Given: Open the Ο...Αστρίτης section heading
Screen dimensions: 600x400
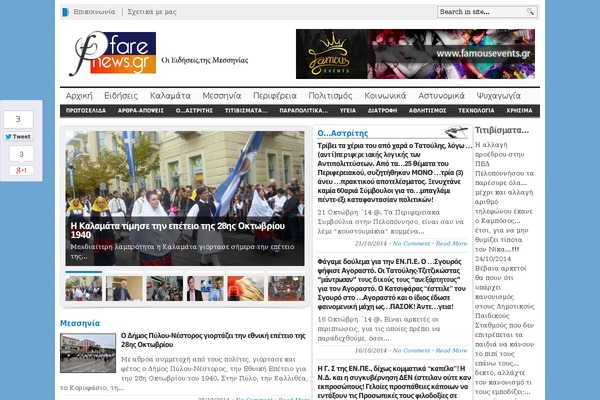Looking at the screenshot, I should [342, 133].
